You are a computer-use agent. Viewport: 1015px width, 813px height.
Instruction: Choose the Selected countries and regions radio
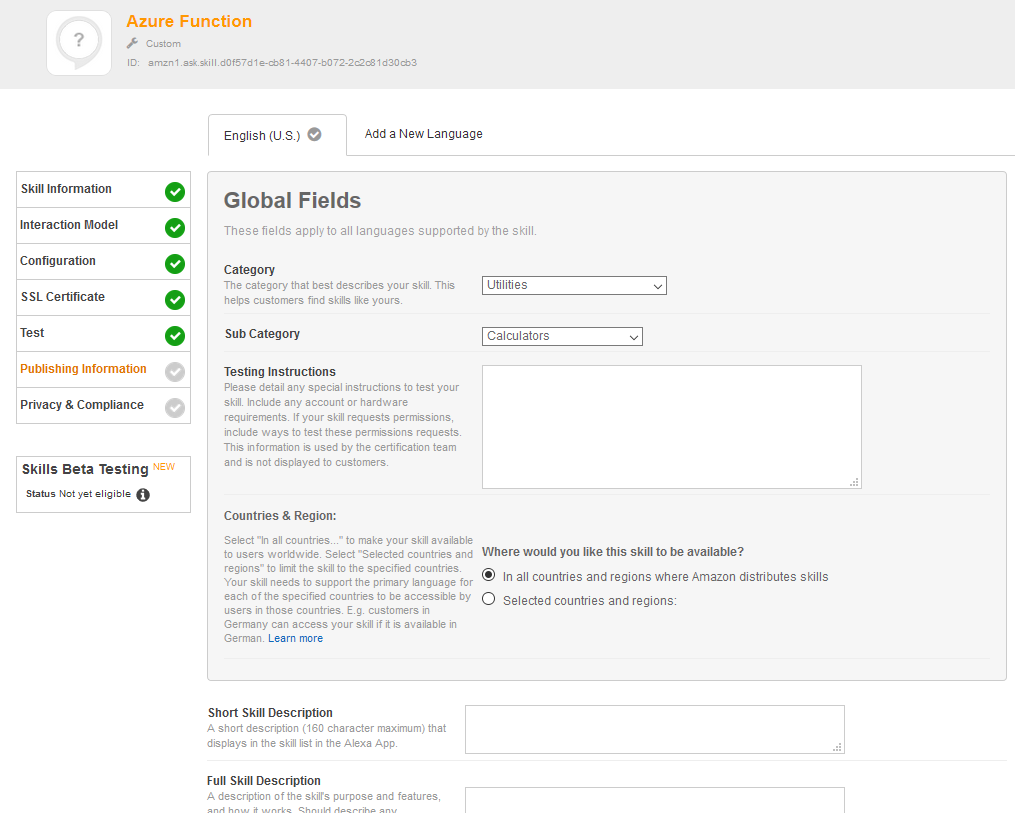(489, 599)
